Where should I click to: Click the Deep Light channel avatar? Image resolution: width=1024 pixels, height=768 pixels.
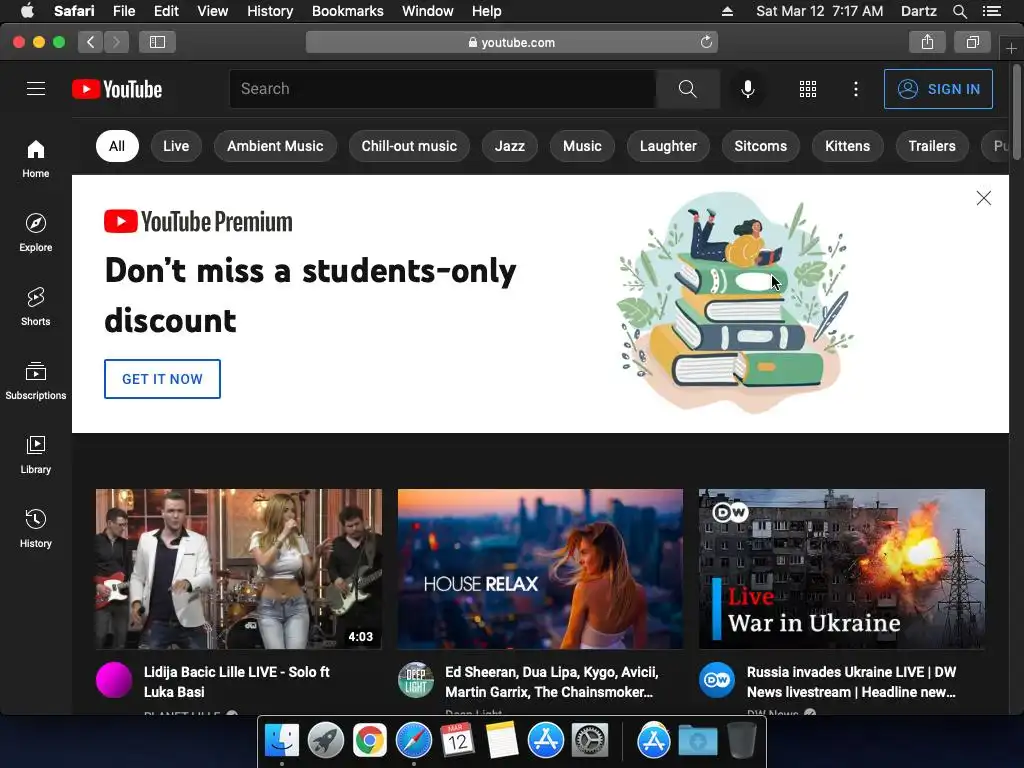(x=415, y=680)
